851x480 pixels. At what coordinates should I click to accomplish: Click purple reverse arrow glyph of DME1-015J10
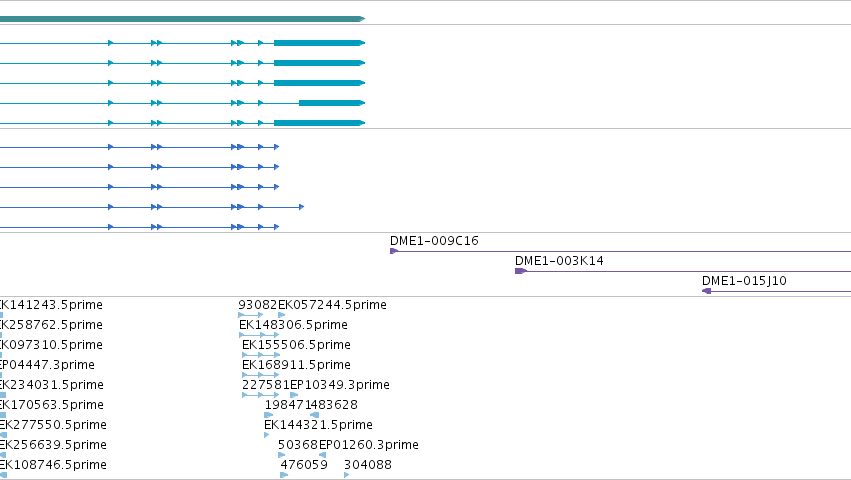(706, 291)
